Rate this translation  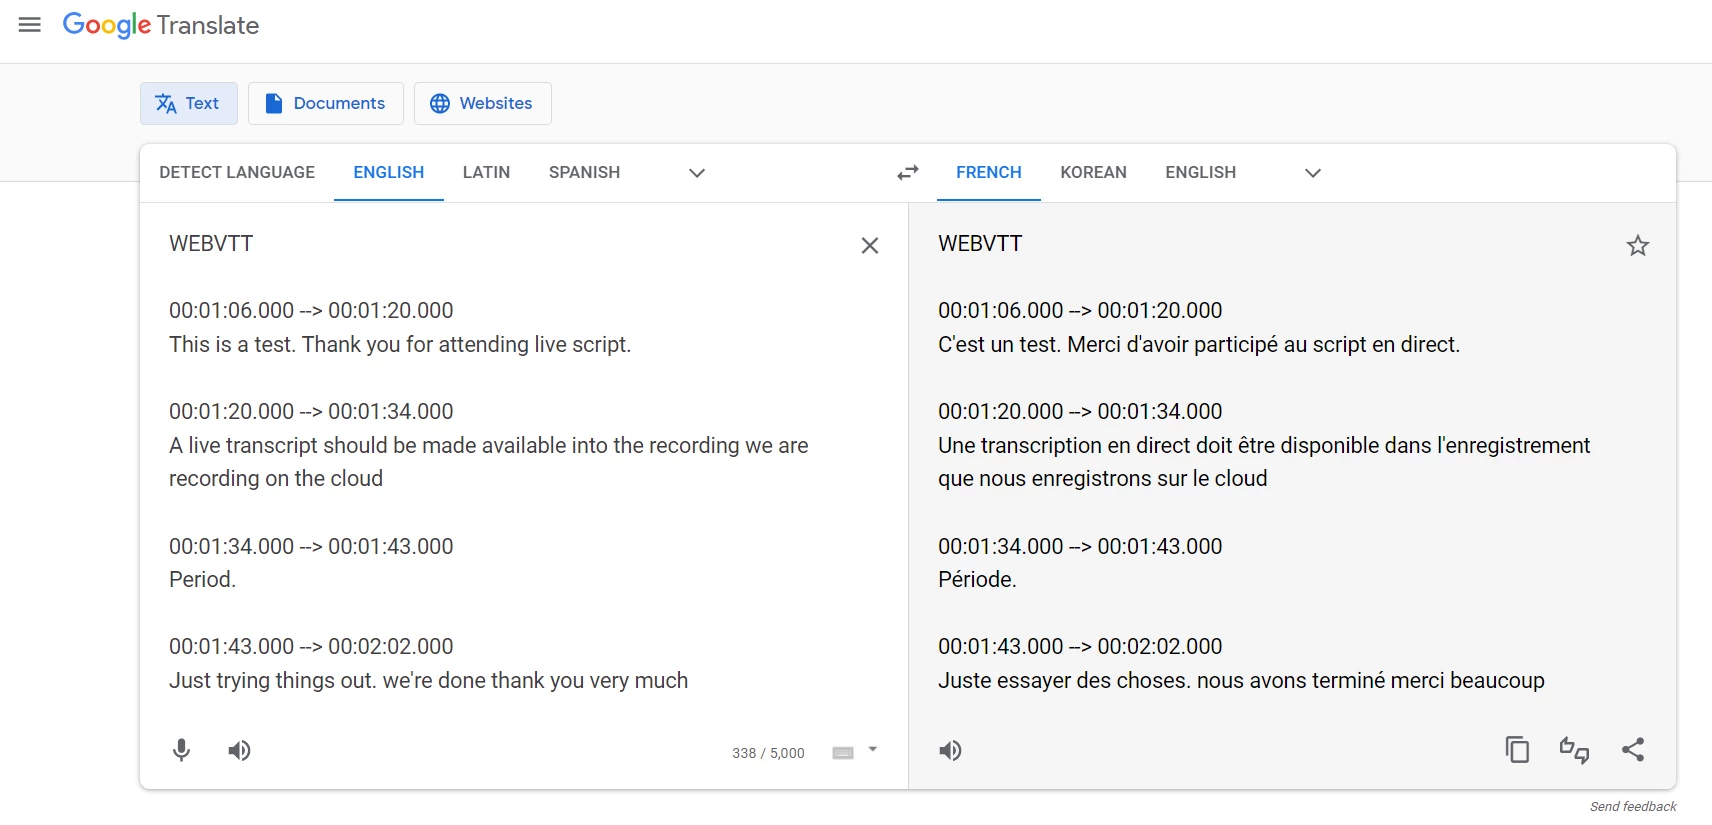tap(1575, 749)
